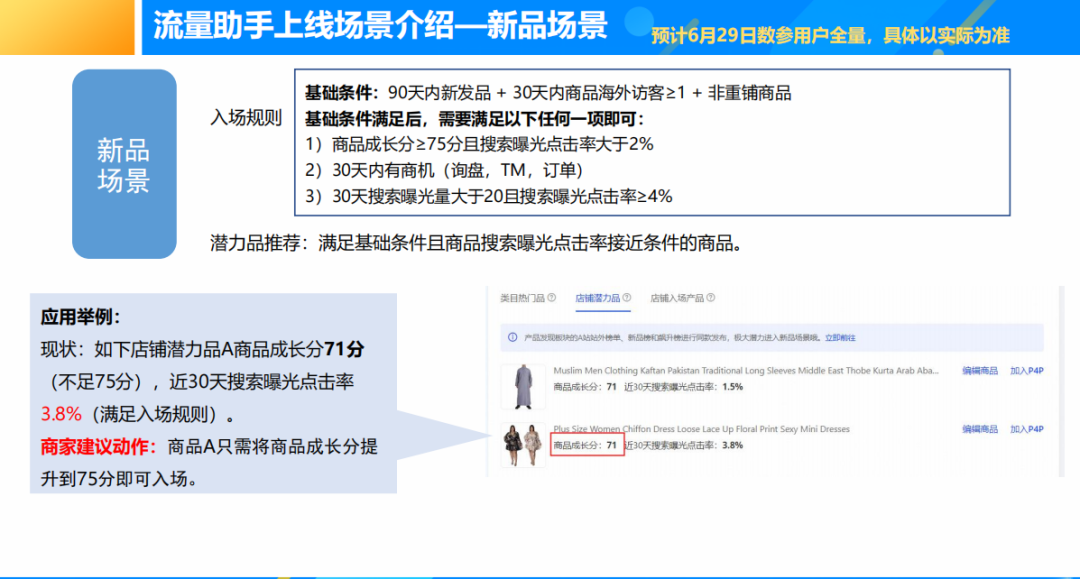Click 加入P4P for the Kaftan Thobe item
This screenshot has width=1080, height=579.
pyautogui.click(x=1025, y=370)
